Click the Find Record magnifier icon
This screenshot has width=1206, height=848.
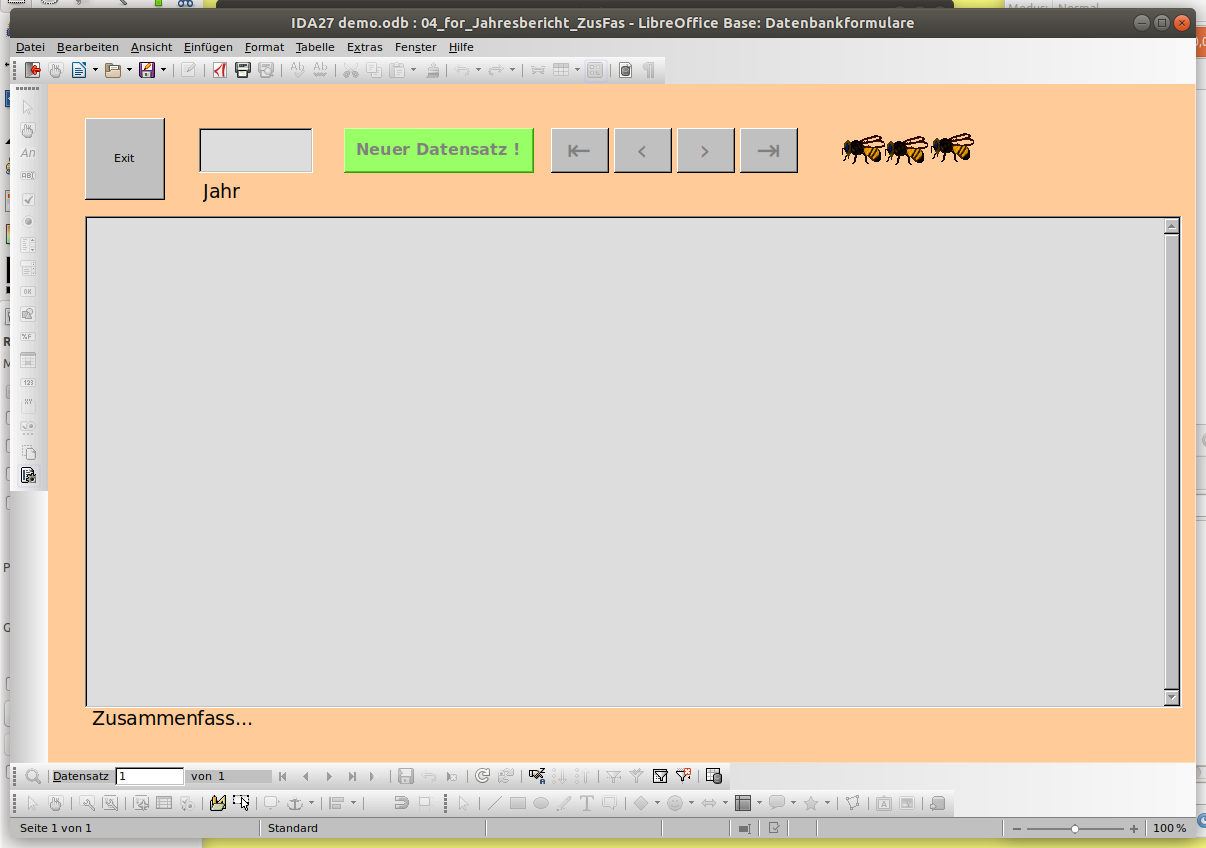[32, 776]
